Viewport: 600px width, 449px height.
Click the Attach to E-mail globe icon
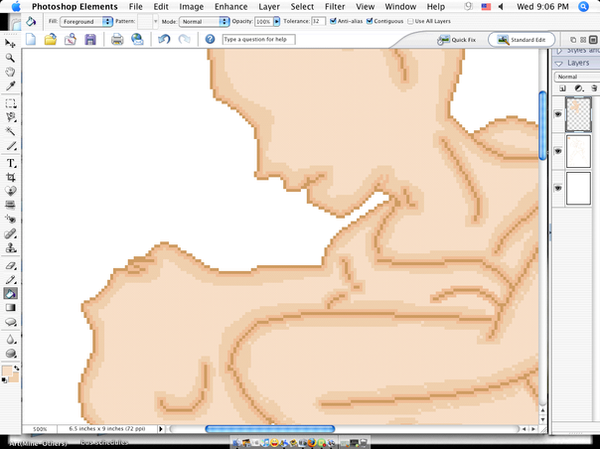tap(137, 39)
